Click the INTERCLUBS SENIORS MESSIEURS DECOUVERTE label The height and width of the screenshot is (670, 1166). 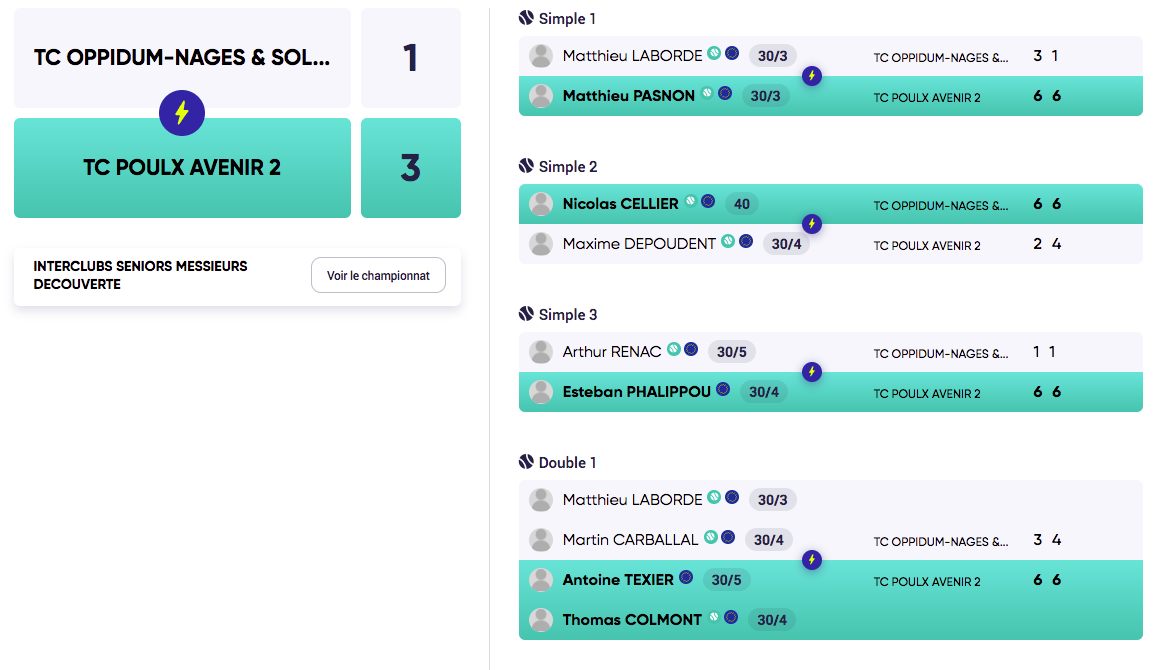click(141, 275)
